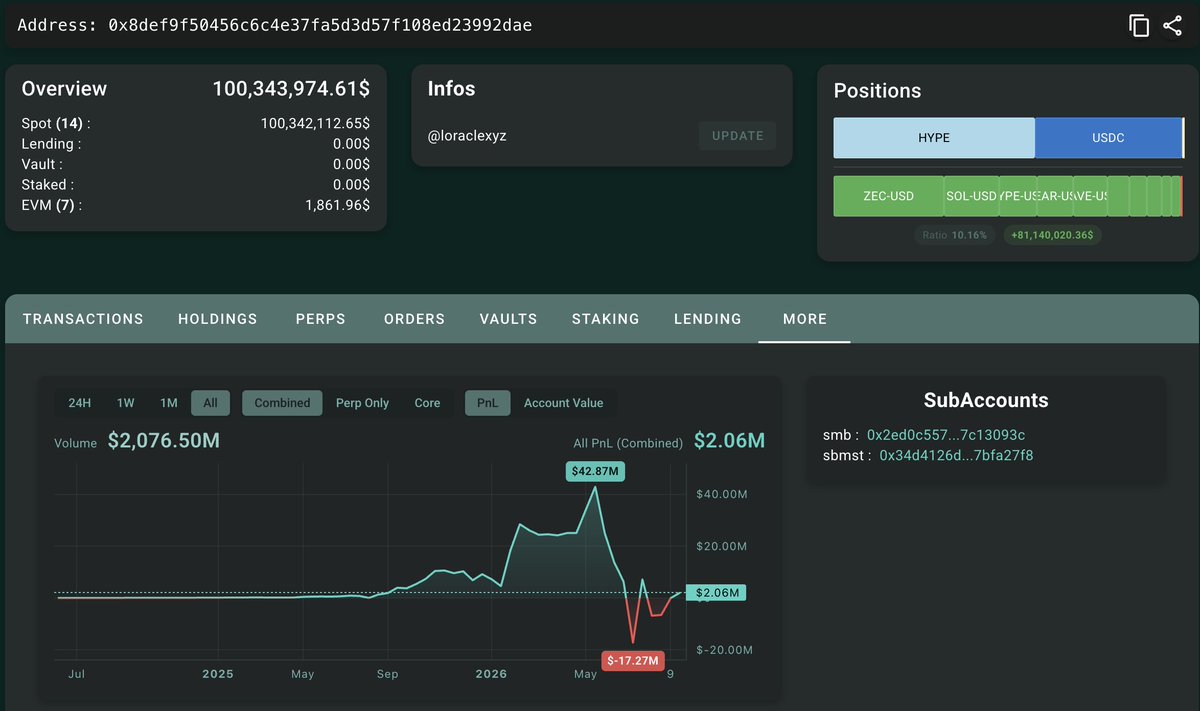Screen dimensions: 1200x711
Task: Click the Lending row in Overview
Action: (x=196, y=144)
